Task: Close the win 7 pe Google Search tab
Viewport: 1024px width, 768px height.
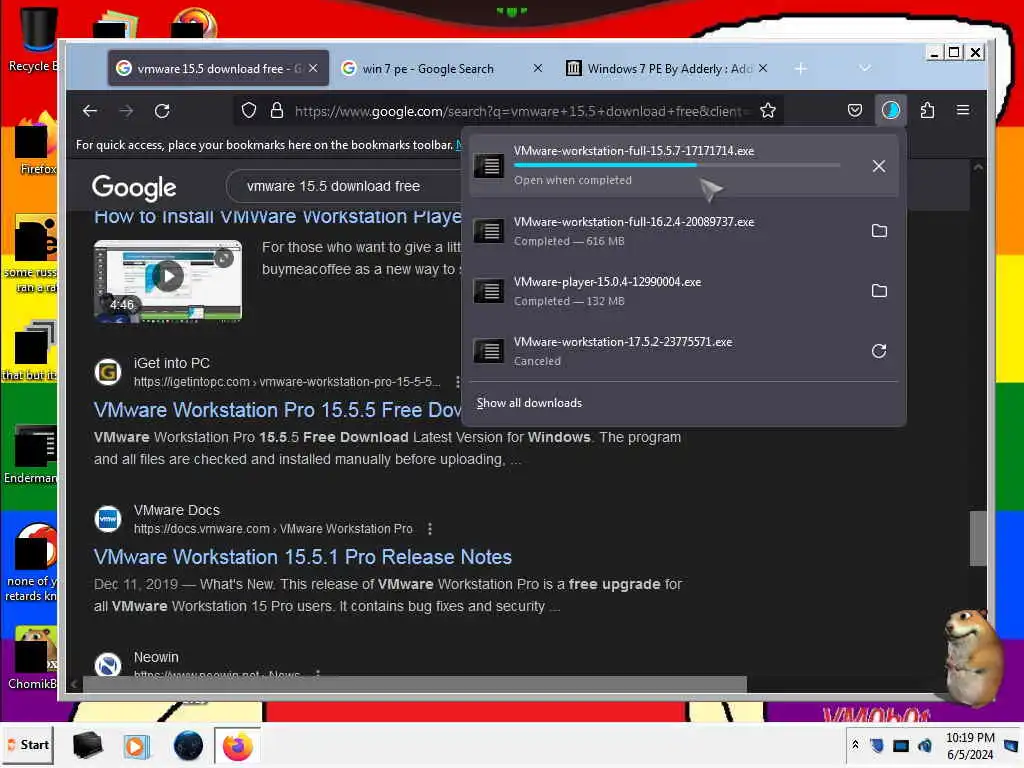Action: (537, 69)
